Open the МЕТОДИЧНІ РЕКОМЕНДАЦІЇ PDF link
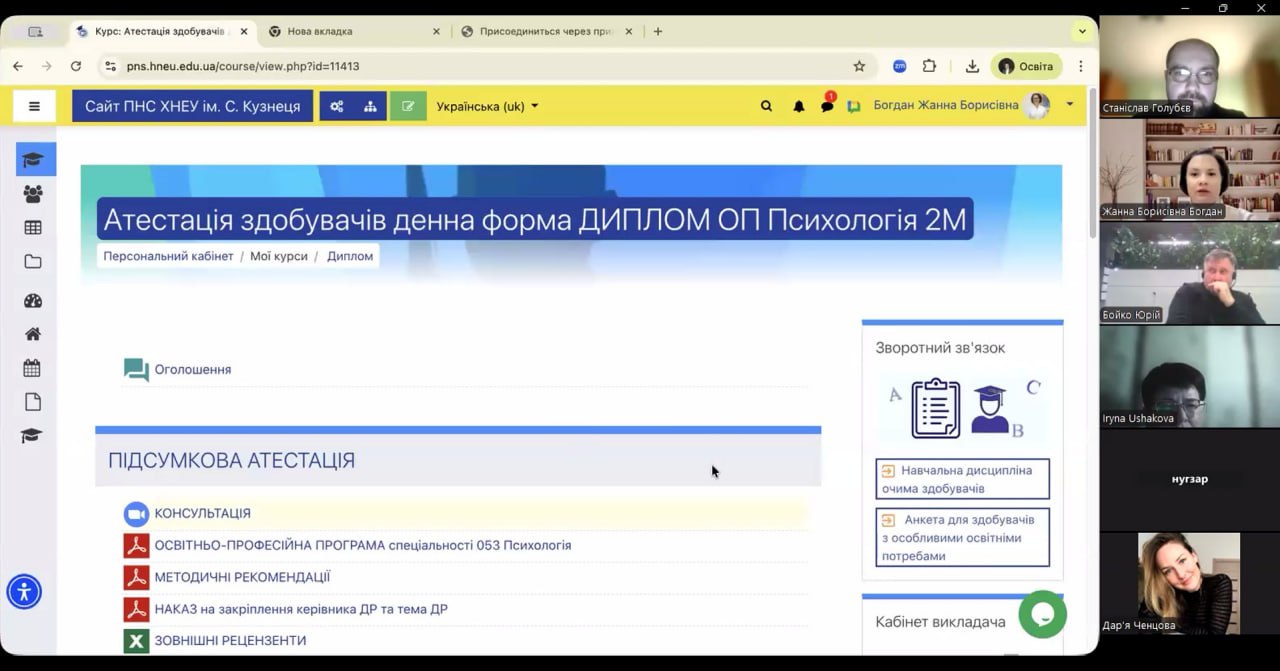 coord(242,577)
